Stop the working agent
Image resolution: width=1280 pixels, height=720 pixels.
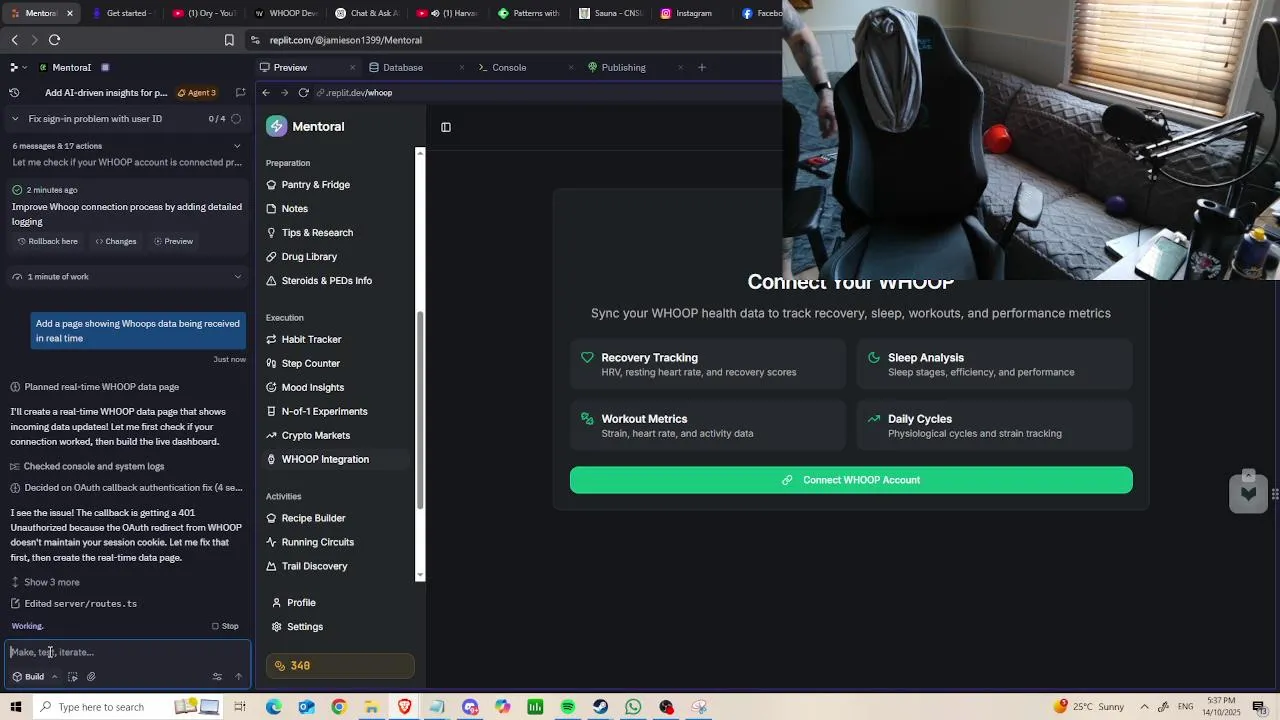point(225,626)
